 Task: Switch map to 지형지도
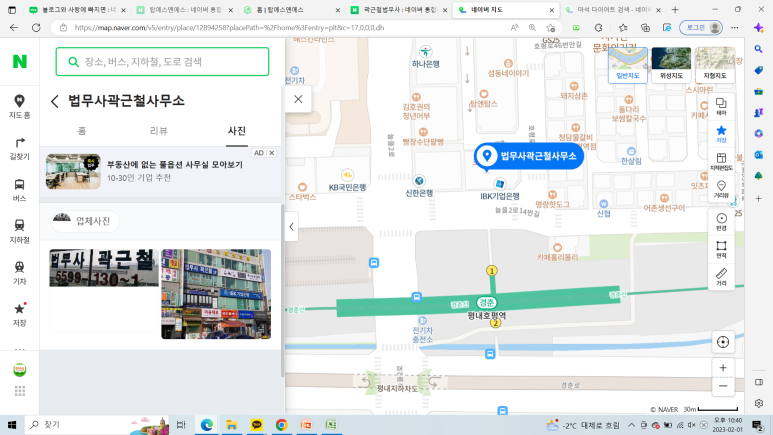(x=715, y=65)
